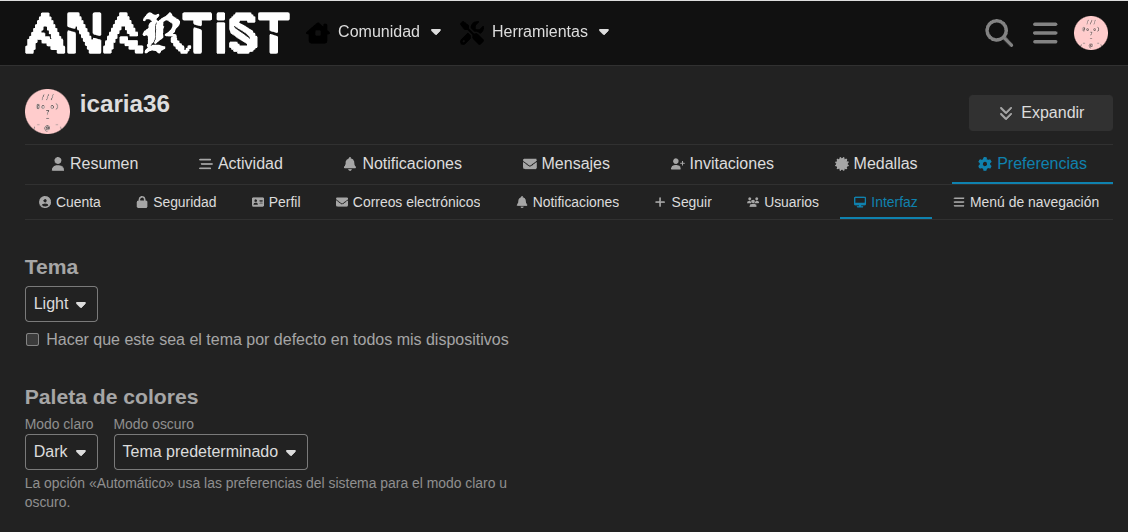Viewport: 1128px width, 532px height.
Task: Open Invitaciones user-plus tab
Action: pyautogui.click(x=721, y=163)
